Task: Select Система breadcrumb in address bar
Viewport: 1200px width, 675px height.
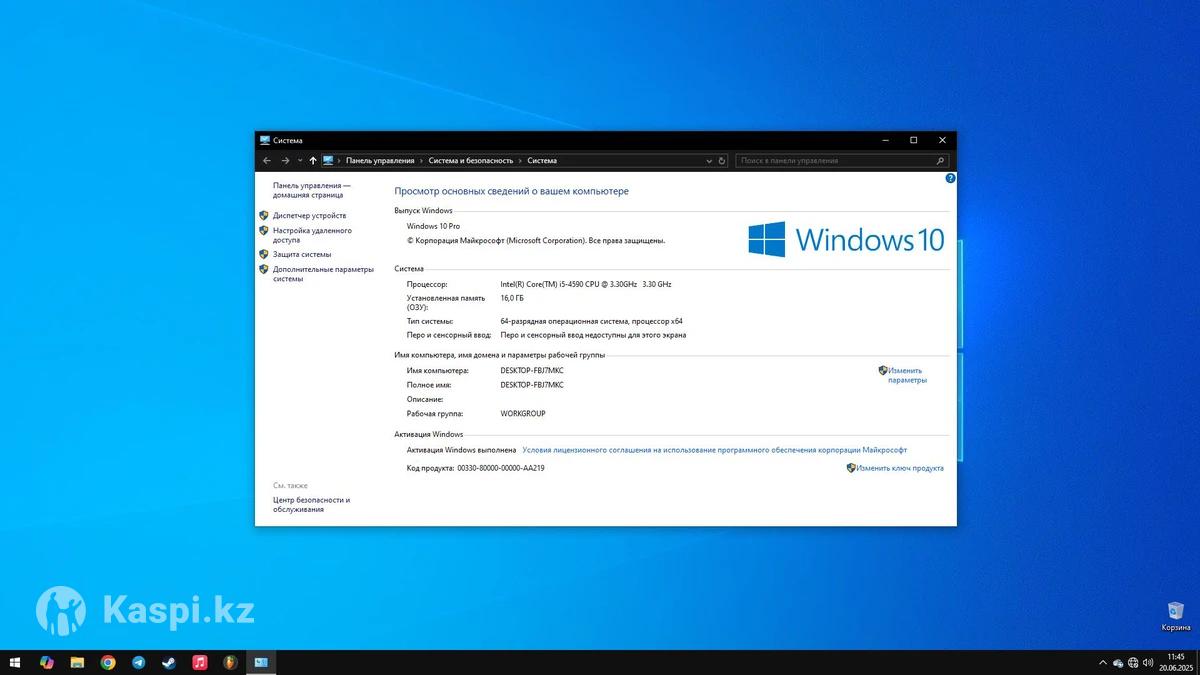Action: pyautogui.click(x=542, y=160)
